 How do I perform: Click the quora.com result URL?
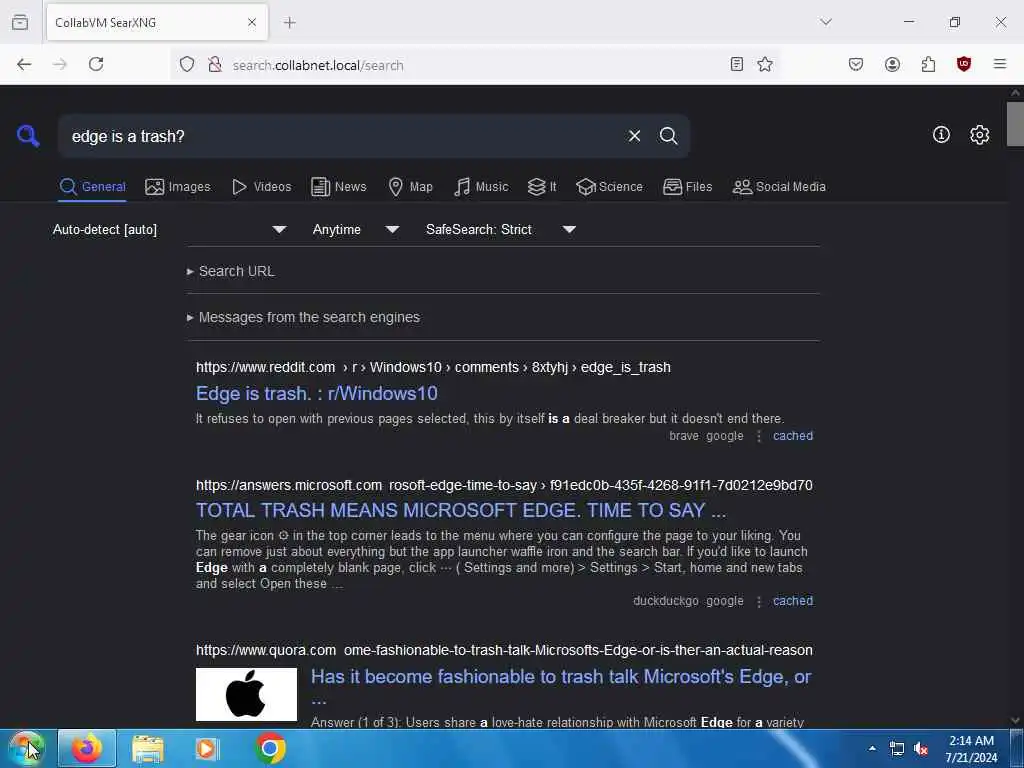[504, 650]
